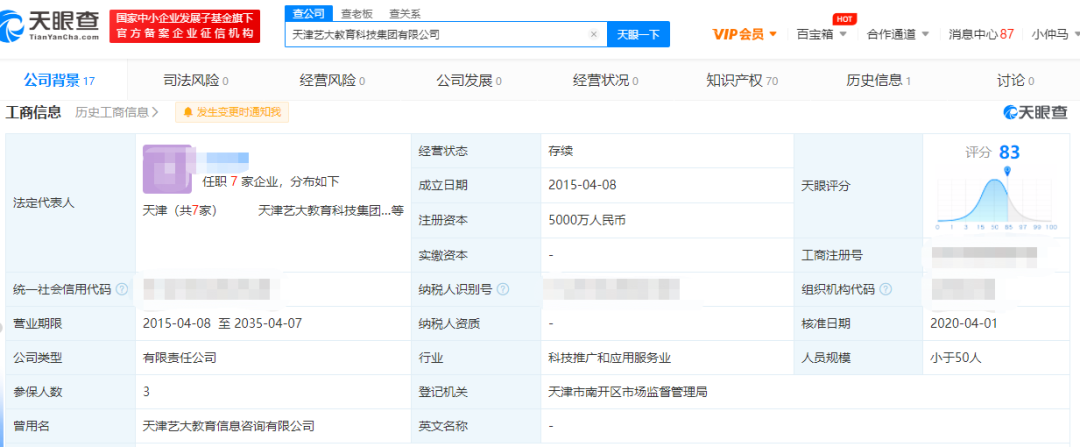Click the 有限责任公司 company type value
Screen dimensions: 1080x447
point(180,358)
